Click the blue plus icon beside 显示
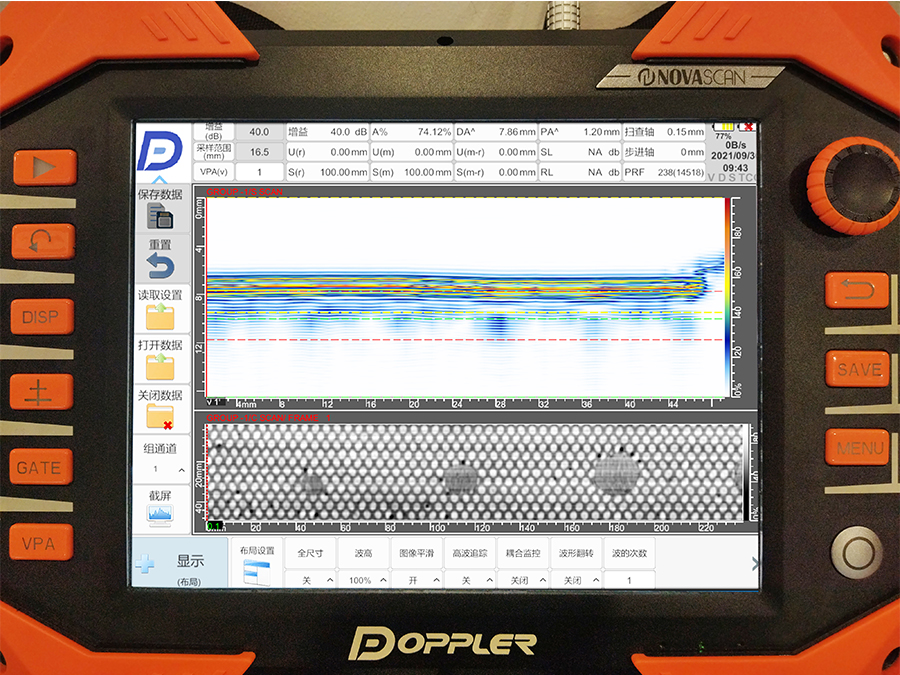Viewport: 900px width, 675px height. pos(145,564)
